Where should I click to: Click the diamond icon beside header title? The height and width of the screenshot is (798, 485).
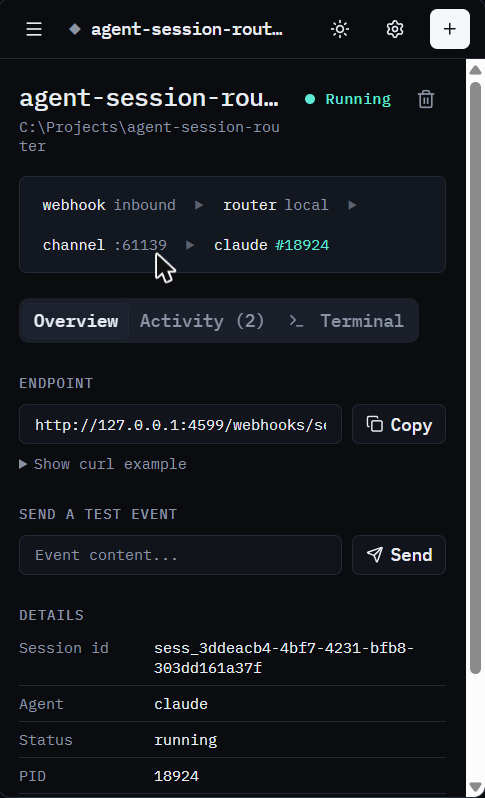tap(75, 29)
